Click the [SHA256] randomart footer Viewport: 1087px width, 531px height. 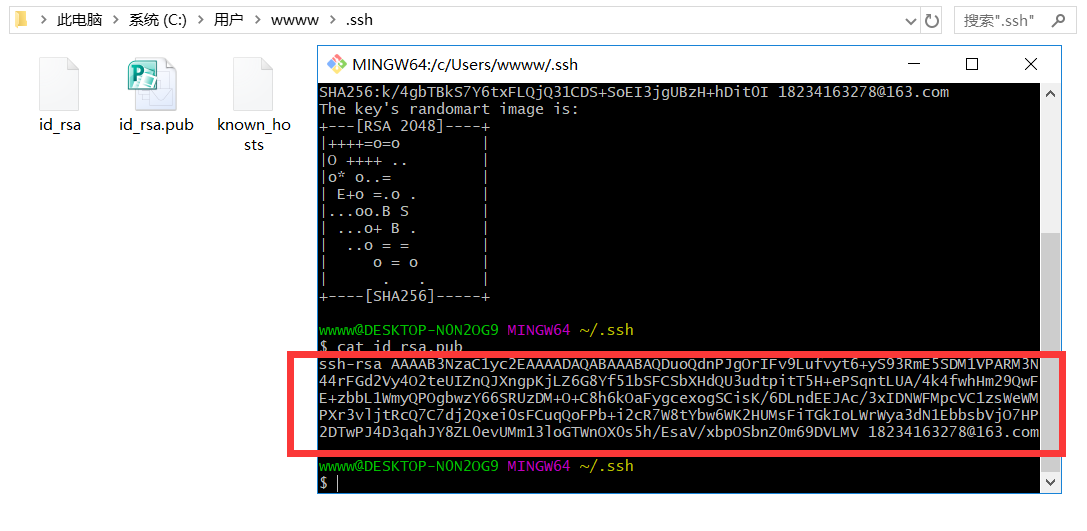click(x=406, y=297)
